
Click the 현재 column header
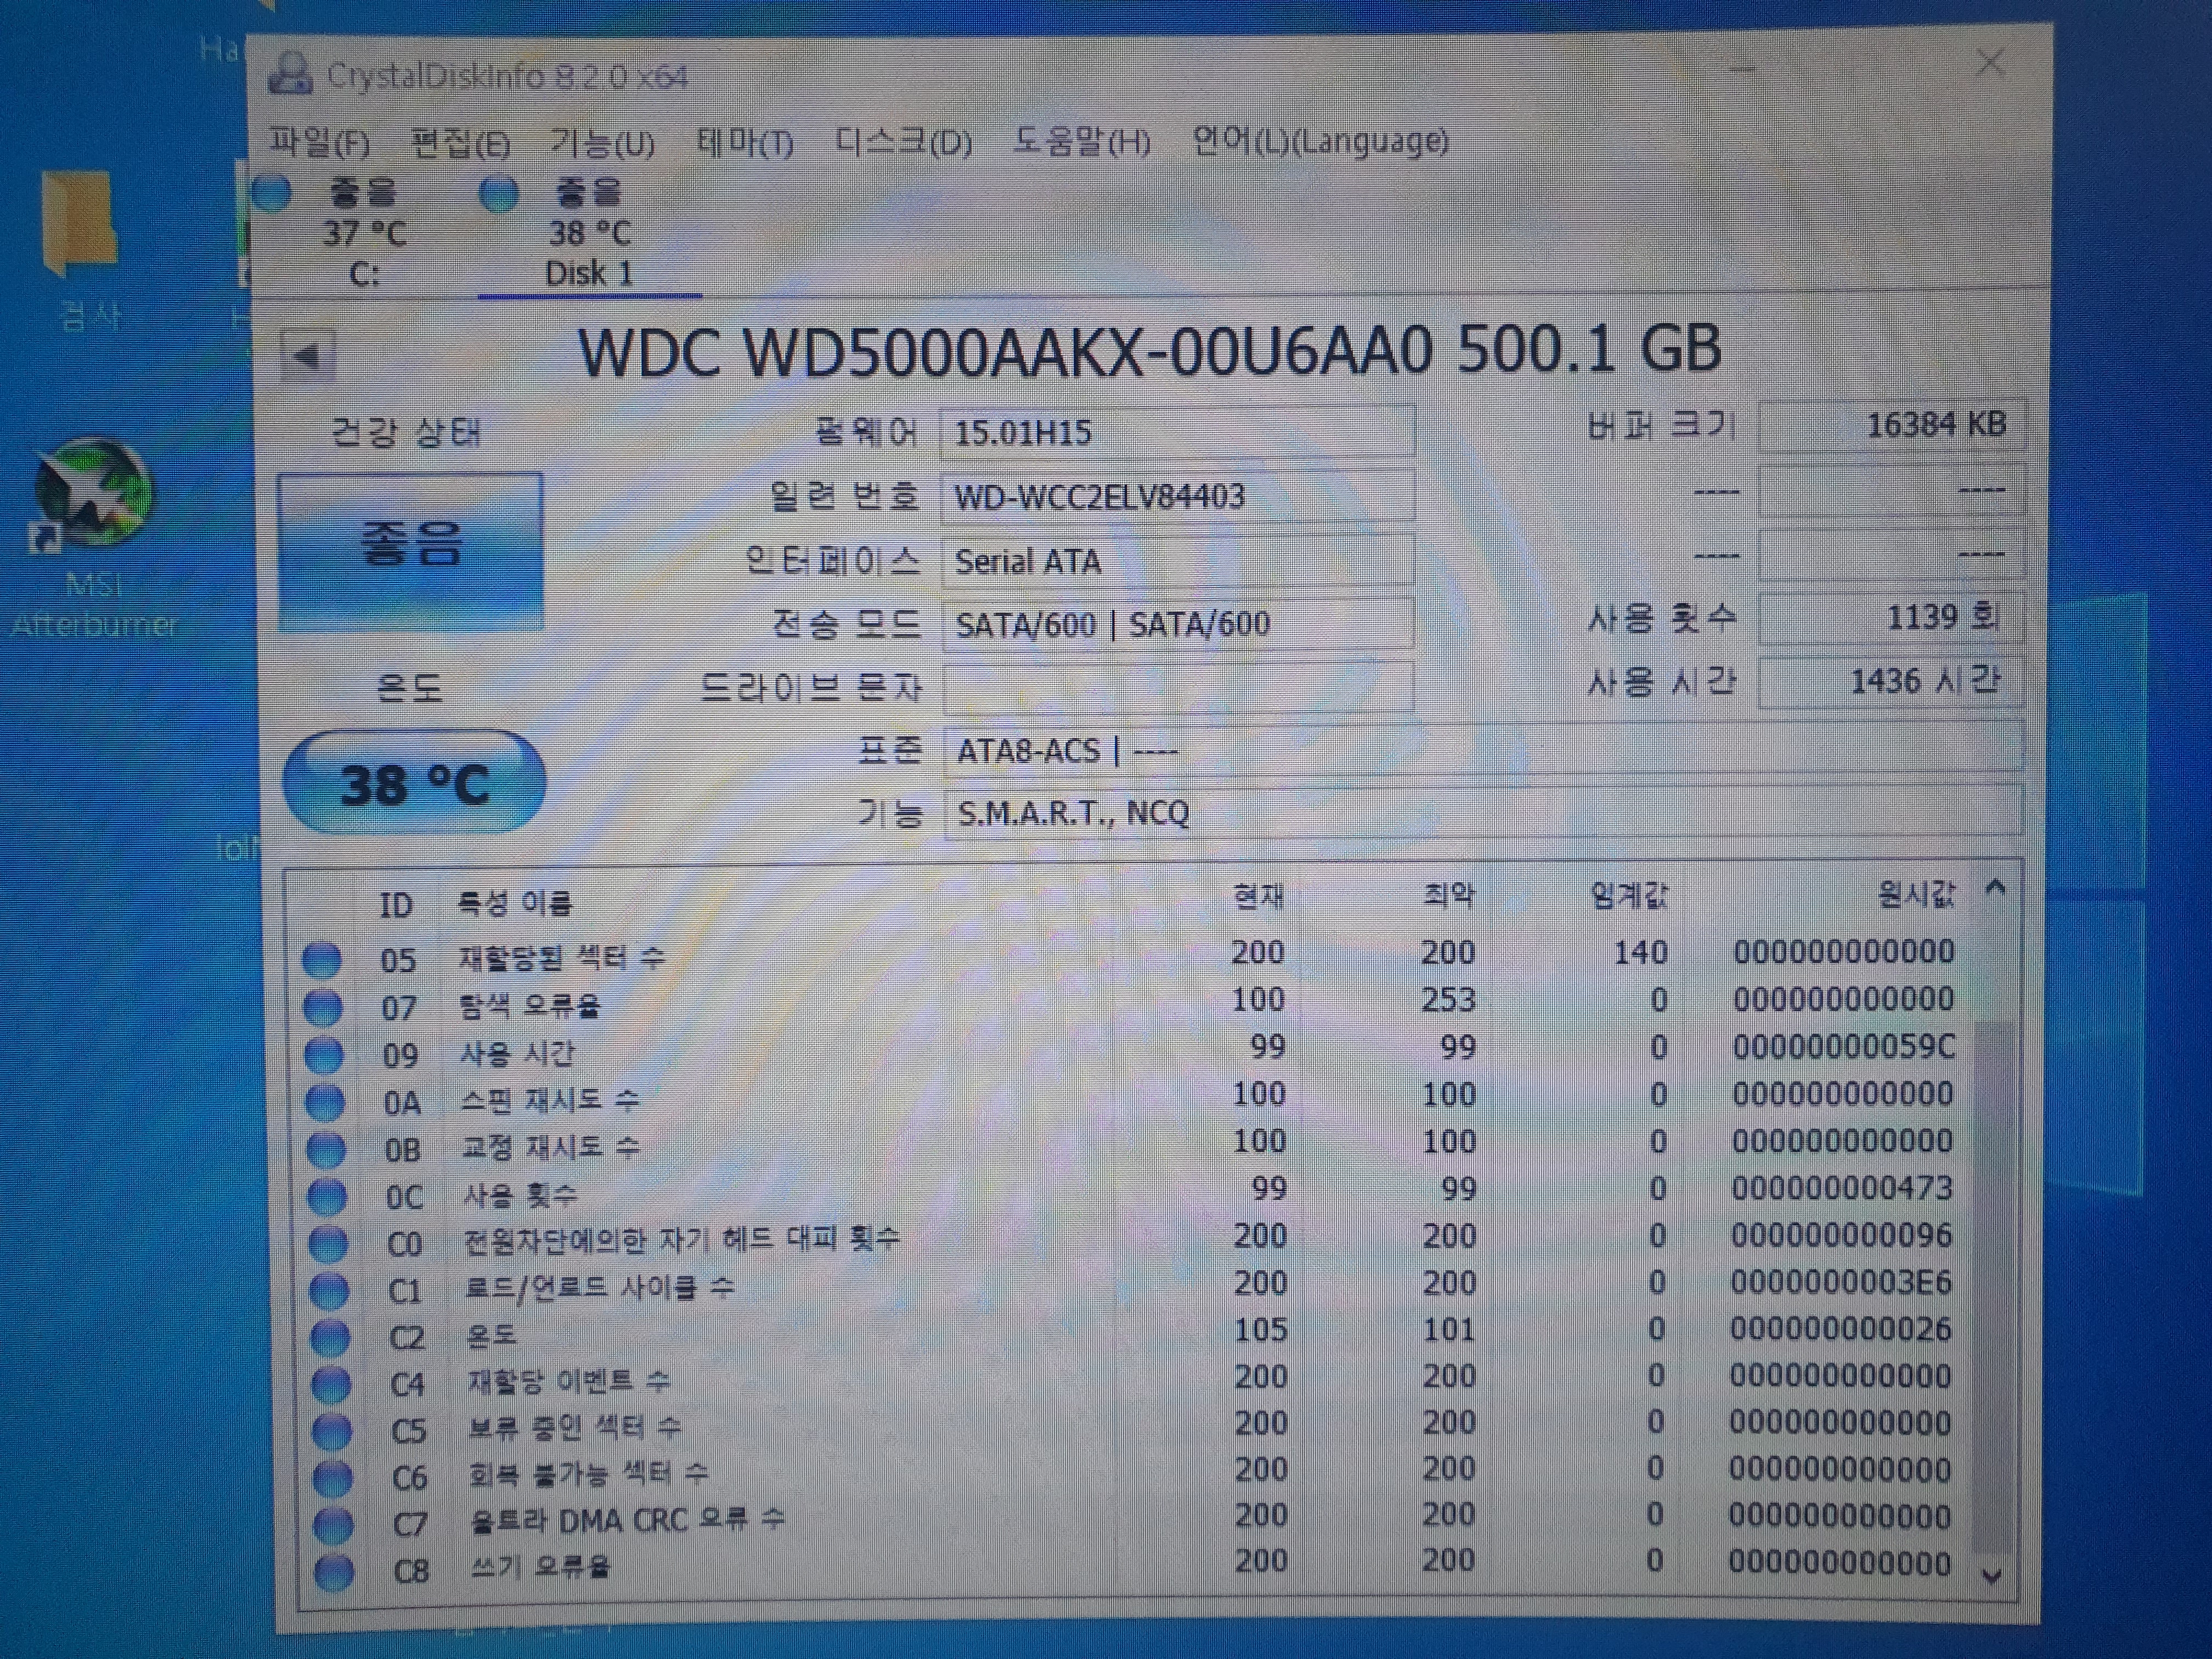(1258, 896)
